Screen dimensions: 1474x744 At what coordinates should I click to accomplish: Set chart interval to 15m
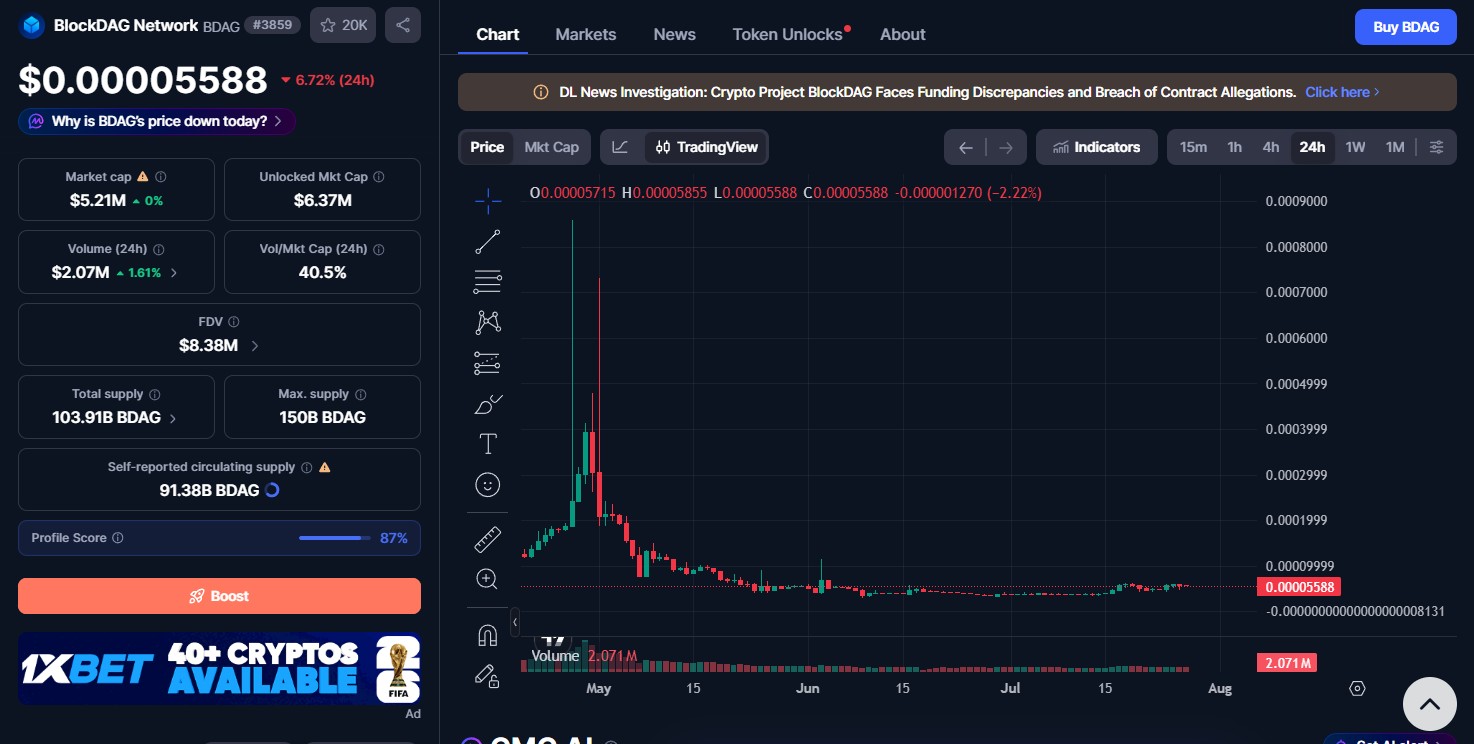coord(1193,147)
